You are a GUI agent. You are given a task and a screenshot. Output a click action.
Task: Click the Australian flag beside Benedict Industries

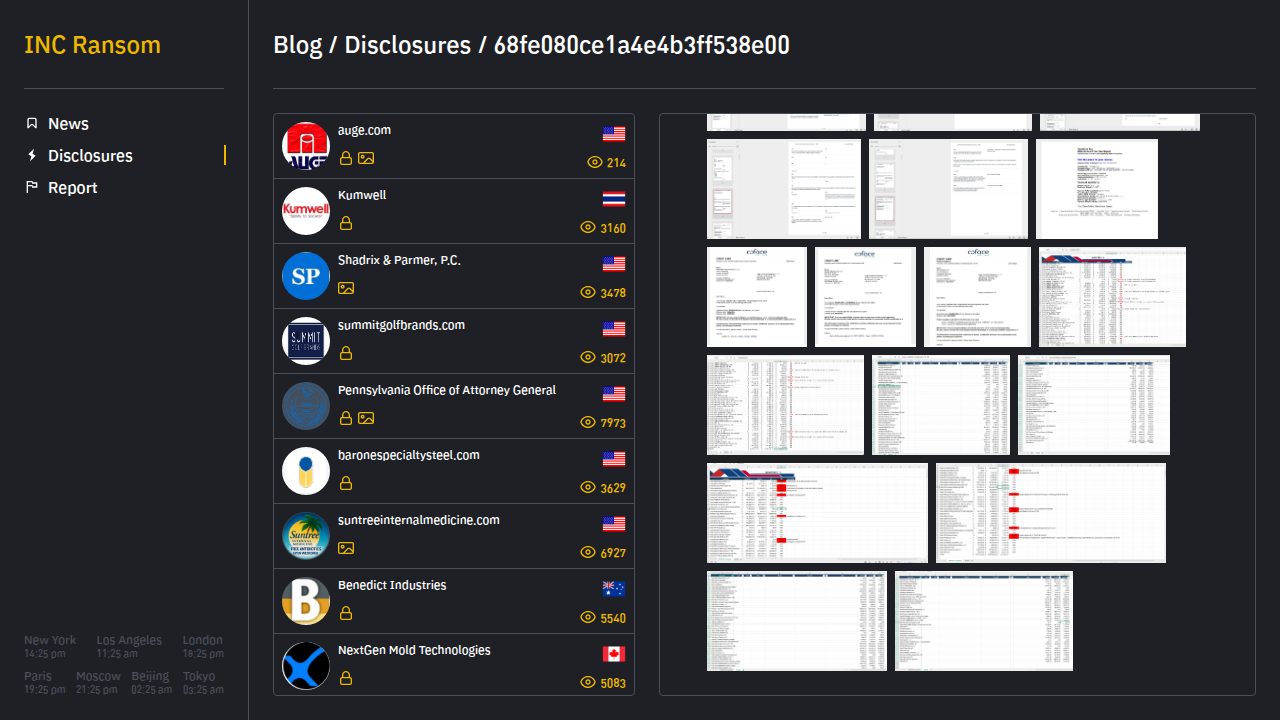click(613, 588)
